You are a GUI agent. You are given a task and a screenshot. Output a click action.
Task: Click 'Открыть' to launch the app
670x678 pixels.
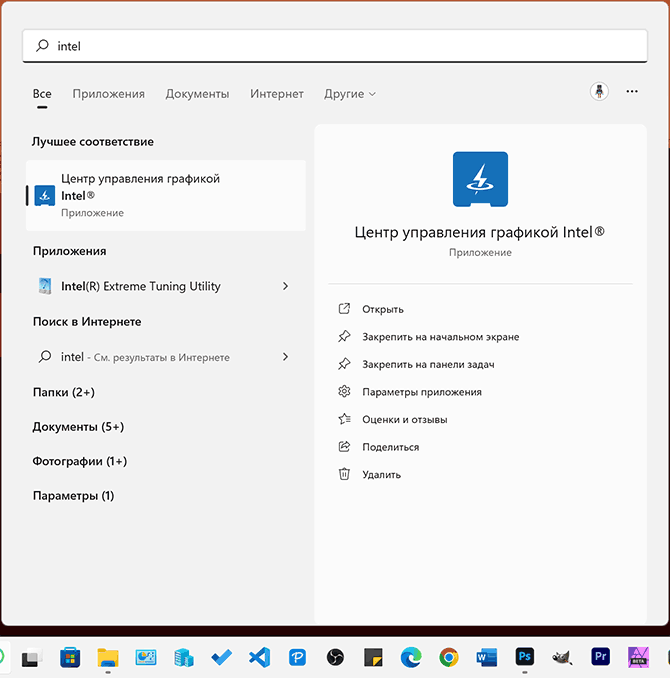[383, 309]
